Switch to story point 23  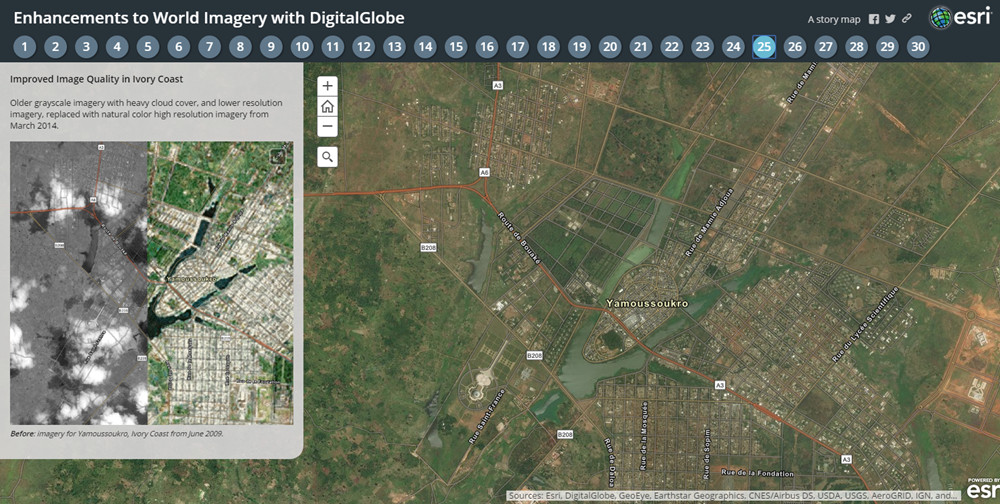pyautogui.click(x=703, y=47)
